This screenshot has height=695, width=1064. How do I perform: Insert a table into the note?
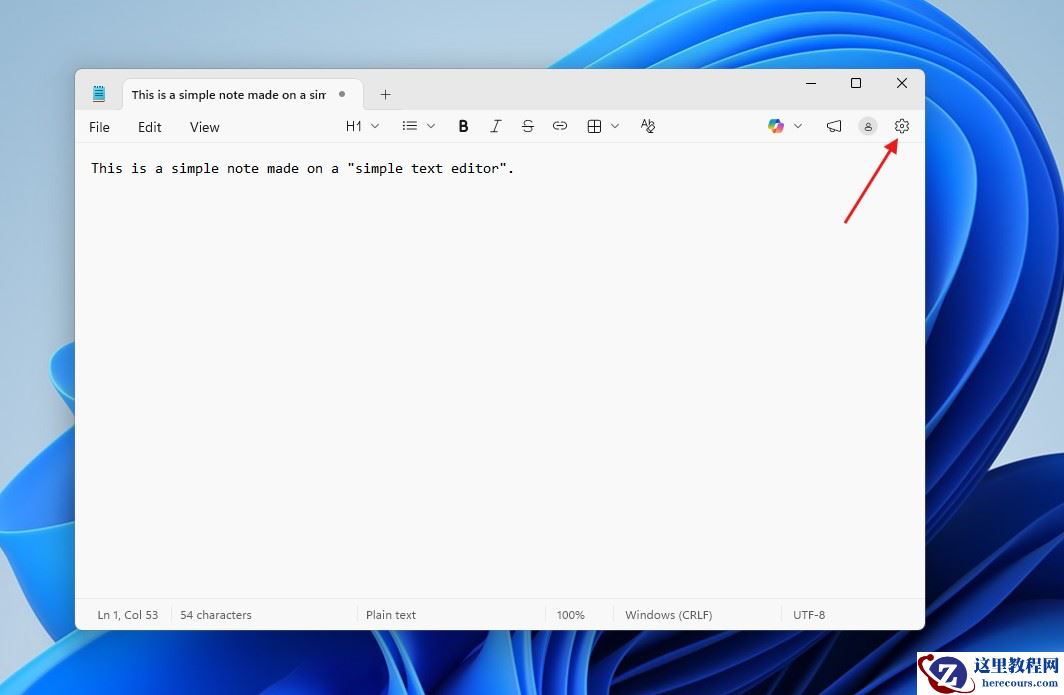click(594, 126)
